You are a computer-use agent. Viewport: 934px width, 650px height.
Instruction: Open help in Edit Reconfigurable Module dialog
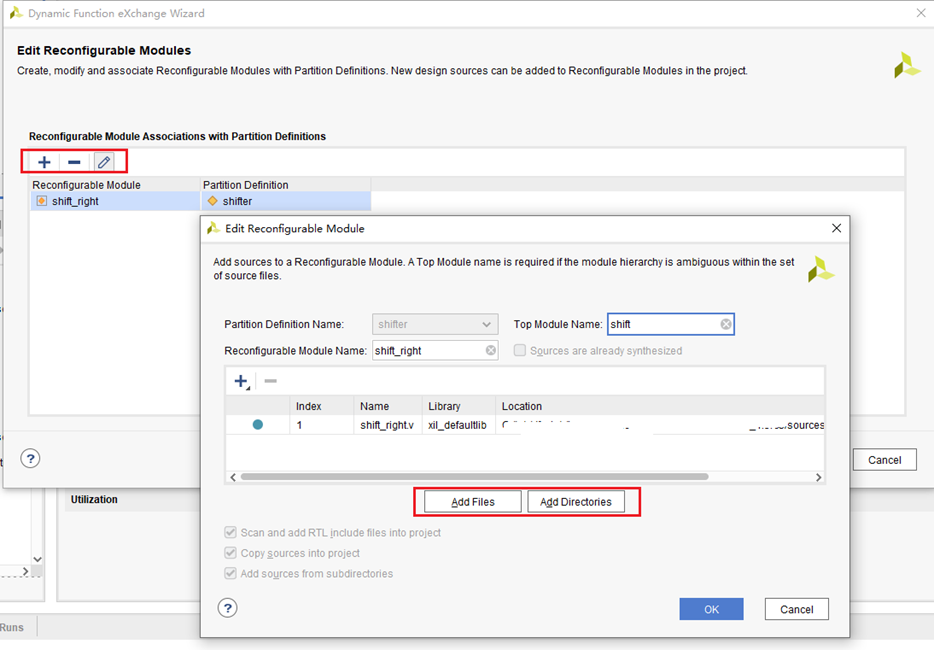pos(228,608)
